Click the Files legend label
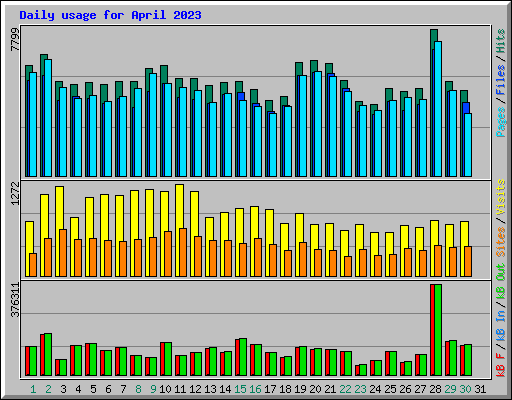Viewport: 512px width, 400px height. click(x=500, y=80)
